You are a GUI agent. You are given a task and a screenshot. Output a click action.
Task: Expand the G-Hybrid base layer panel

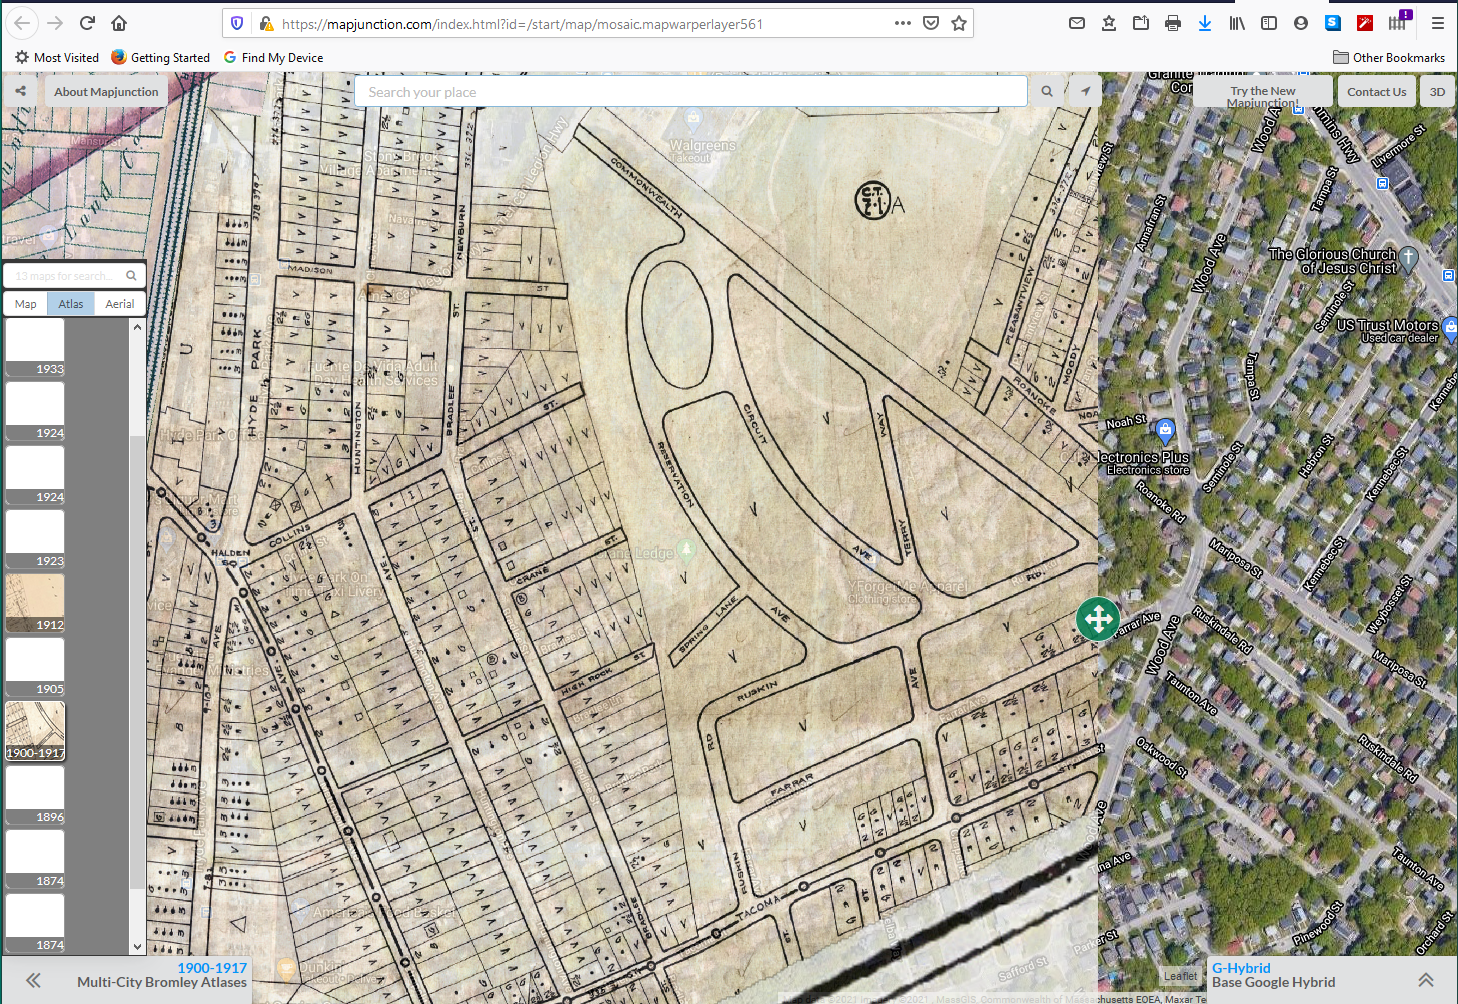[1425, 980]
